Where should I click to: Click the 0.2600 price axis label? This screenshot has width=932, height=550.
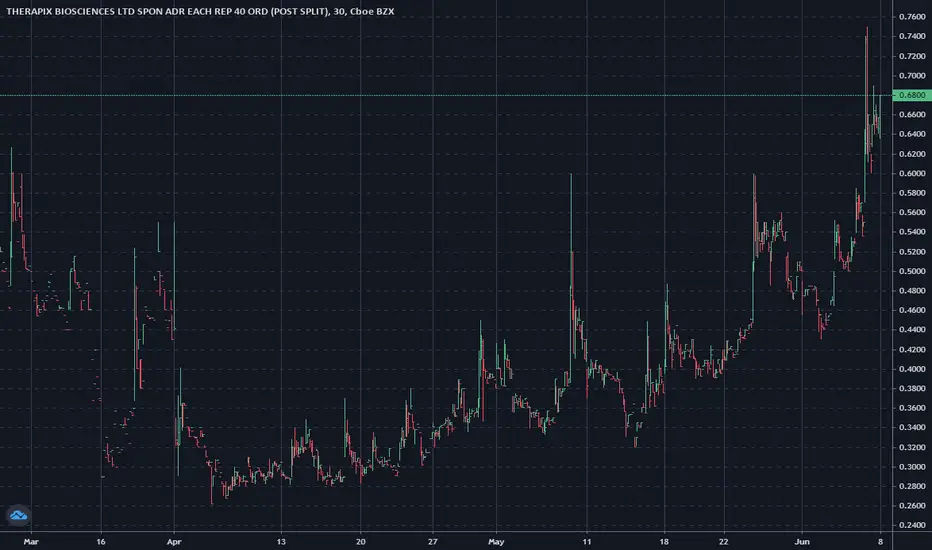click(912, 505)
